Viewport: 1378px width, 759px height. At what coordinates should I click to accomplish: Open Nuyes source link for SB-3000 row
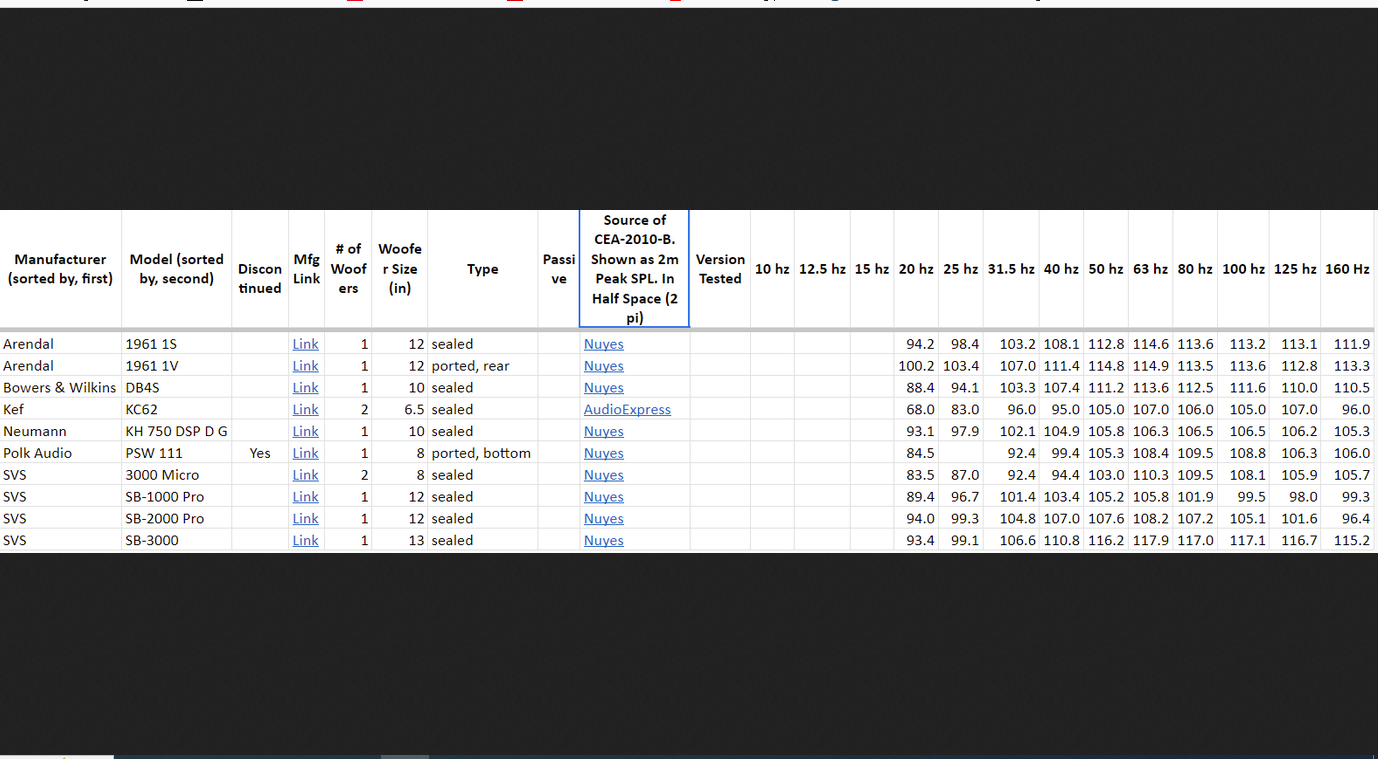pyautogui.click(x=603, y=541)
